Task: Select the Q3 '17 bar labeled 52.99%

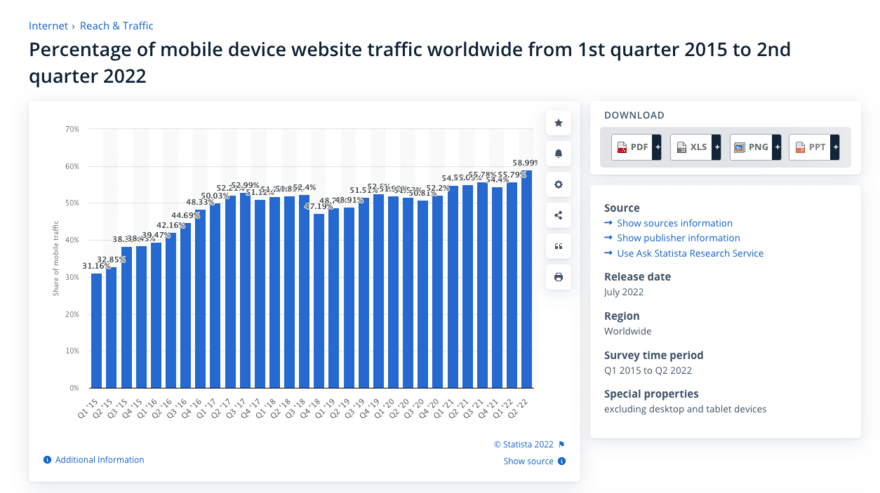Action: [245, 290]
